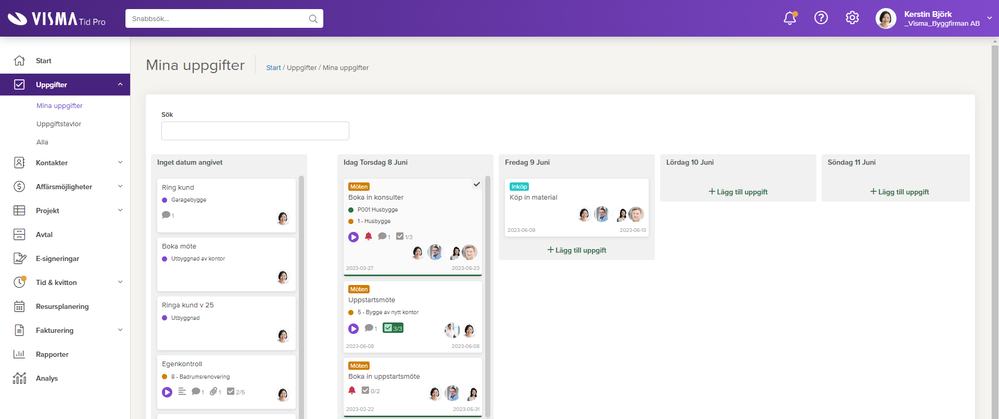999x419 pixels.
Task: Click 3/3 checklist badge on Uppstartsmöte
Action: (x=397, y=328)
